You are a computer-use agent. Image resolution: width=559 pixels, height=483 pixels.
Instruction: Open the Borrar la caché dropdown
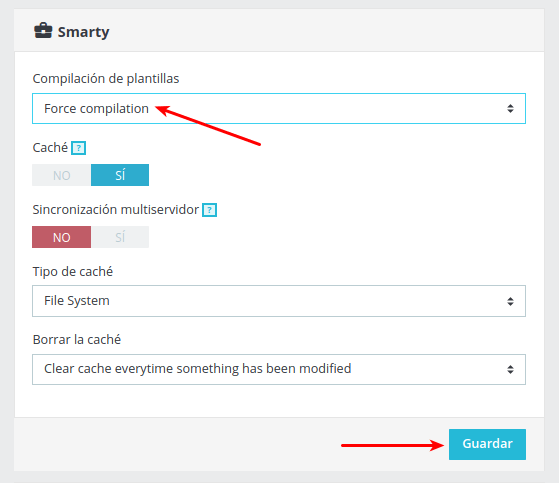point(279,369)
